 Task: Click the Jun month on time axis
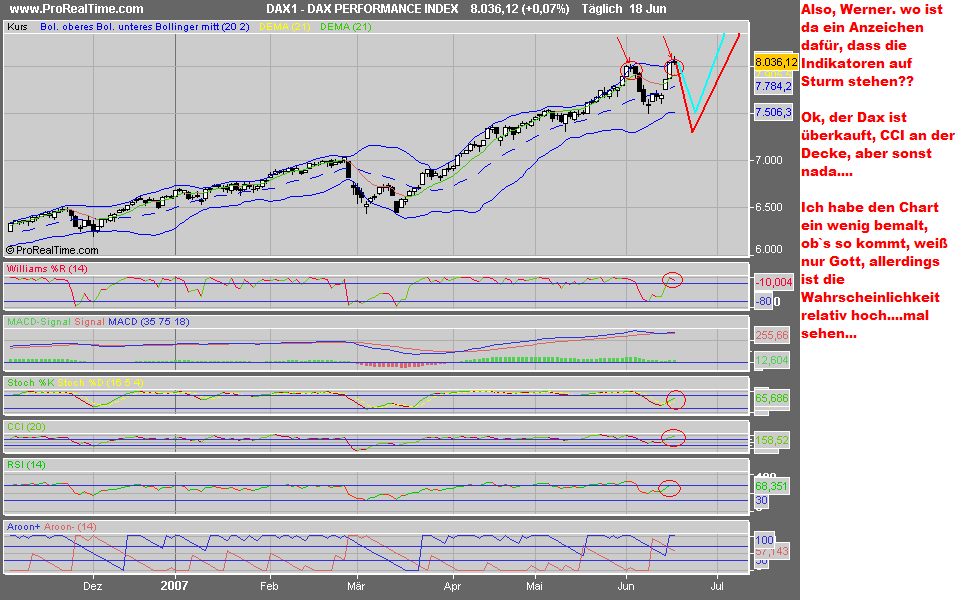coord(626,586)
